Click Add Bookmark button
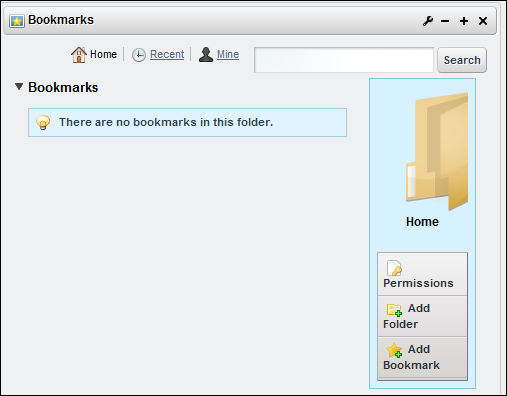This screenshot has width=507, height=396. [x=422, y=357]
